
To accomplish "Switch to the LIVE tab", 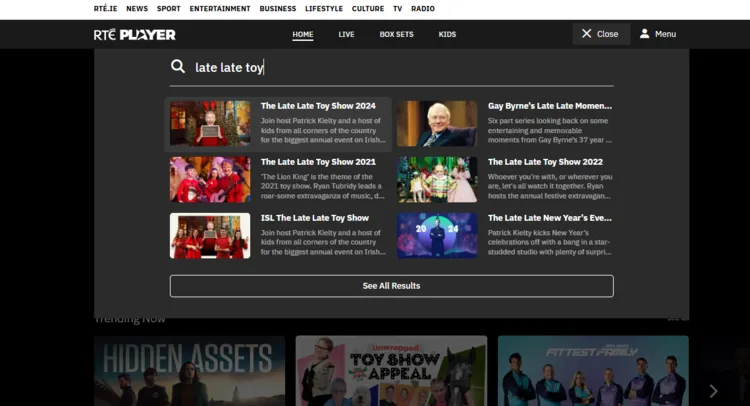I will pyautogui.click(x=346, y=34).
